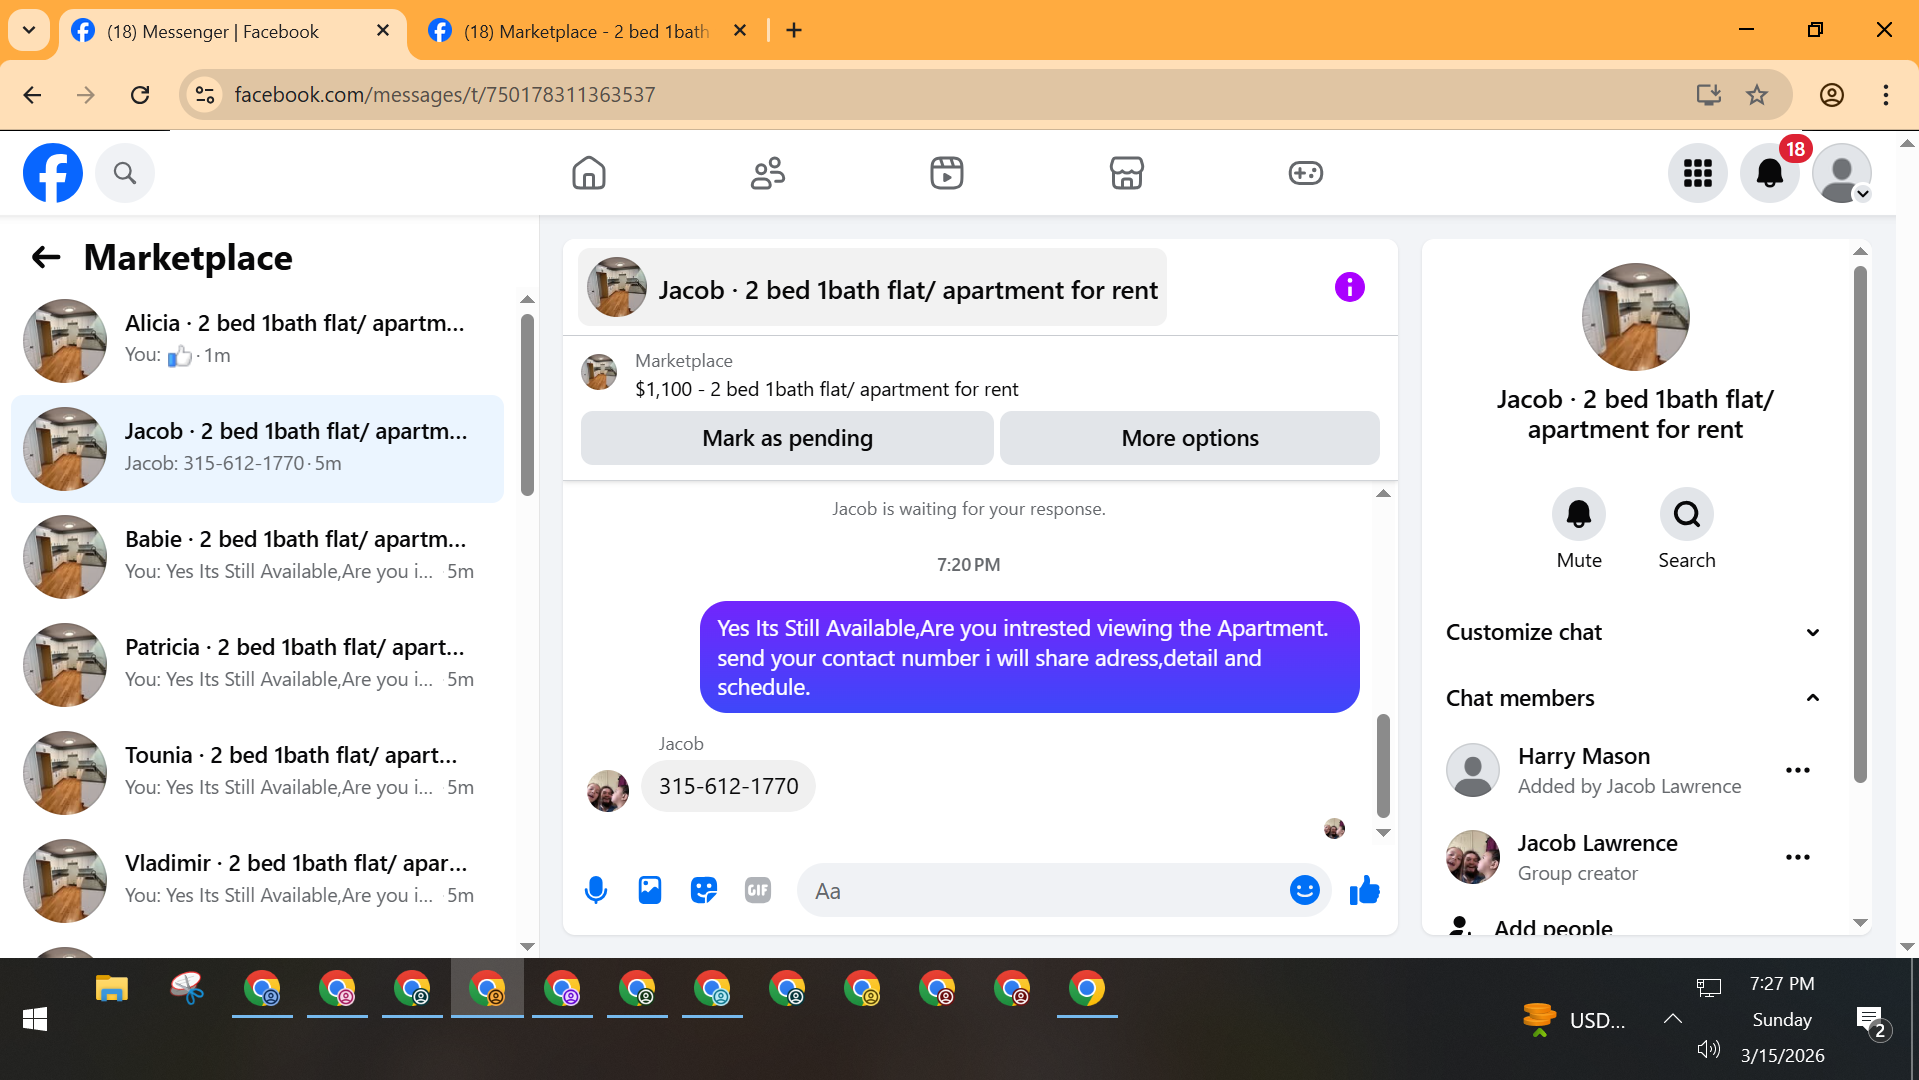
Task: Select Jacob's conversation in list
Action: tap(258, 449)
